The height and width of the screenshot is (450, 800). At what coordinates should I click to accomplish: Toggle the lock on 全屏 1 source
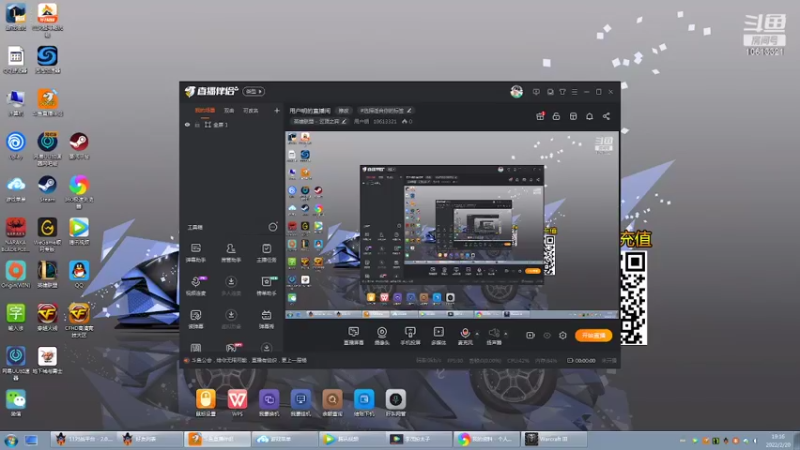197,124
